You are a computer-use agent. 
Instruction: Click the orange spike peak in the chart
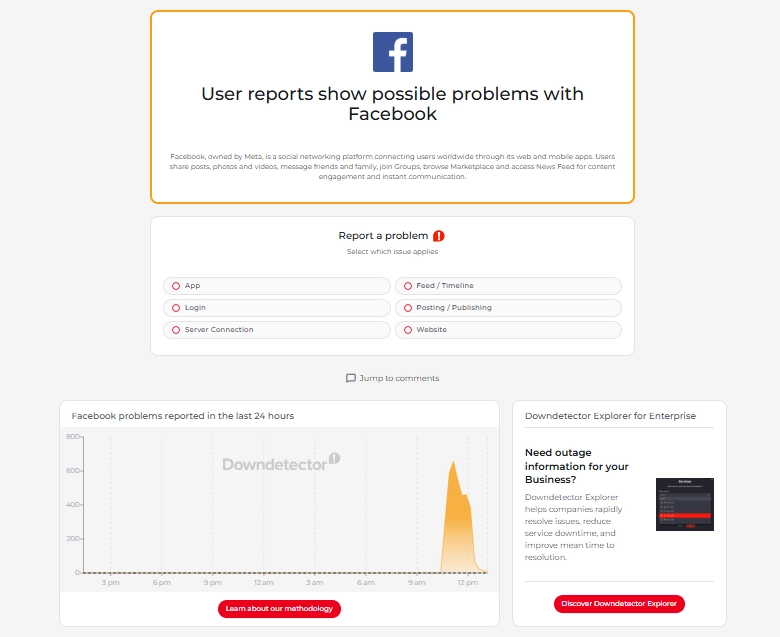(453, 463)
